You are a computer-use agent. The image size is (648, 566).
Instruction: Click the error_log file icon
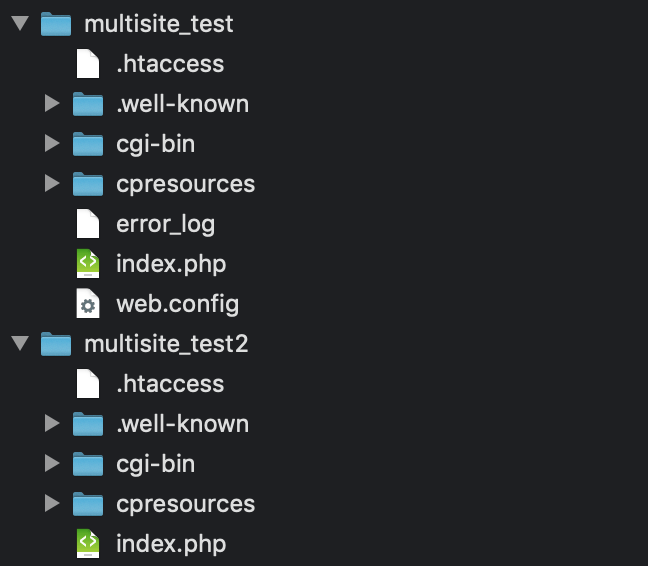coord(89,224)
